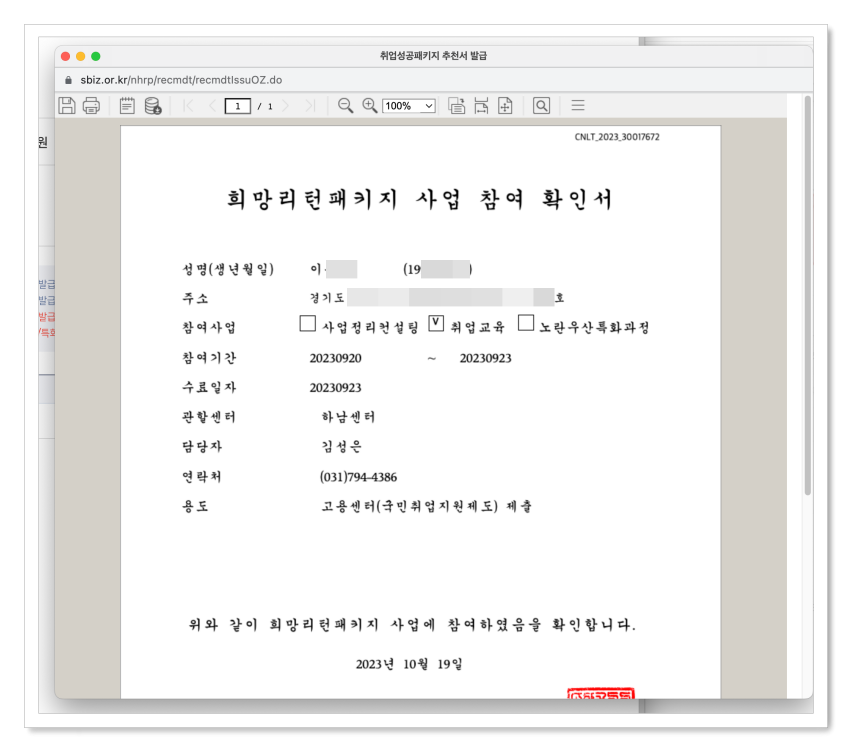
Task: Zoom out on the certificate
Action: 345,105
